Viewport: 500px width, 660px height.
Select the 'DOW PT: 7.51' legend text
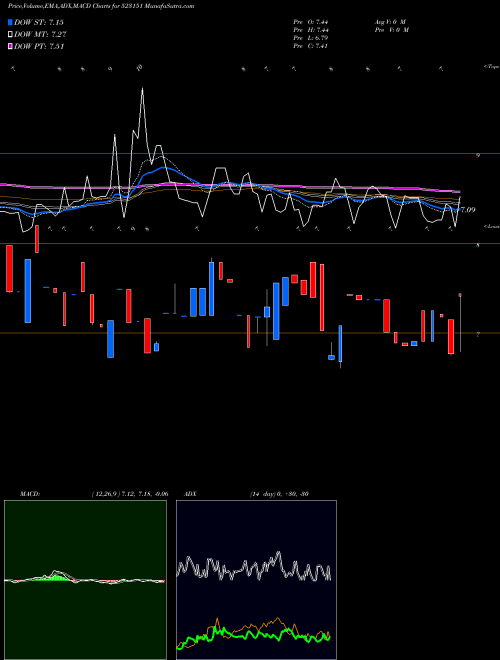[x=39, y=46]
